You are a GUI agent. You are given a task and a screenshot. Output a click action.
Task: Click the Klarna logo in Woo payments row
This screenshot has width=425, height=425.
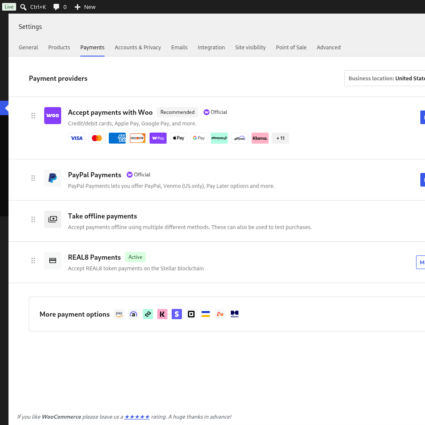click(260, 138)
